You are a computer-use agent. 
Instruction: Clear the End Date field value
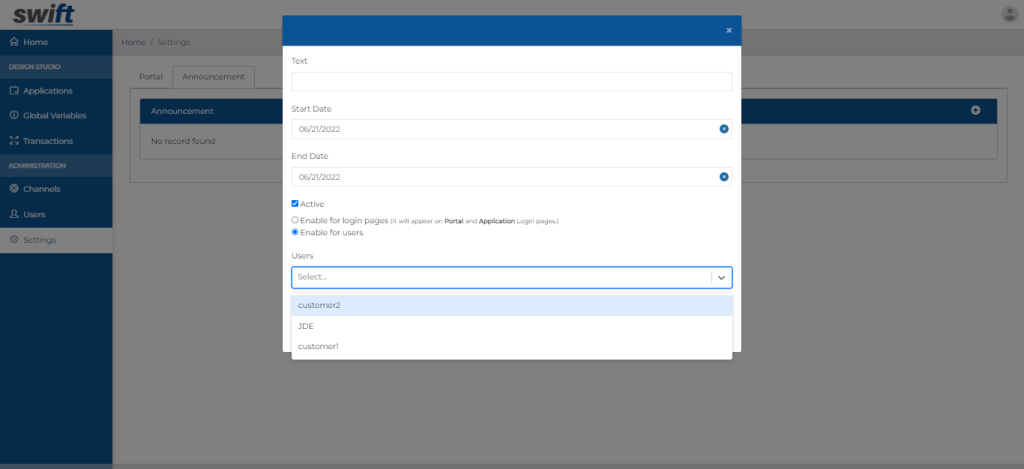723,177
